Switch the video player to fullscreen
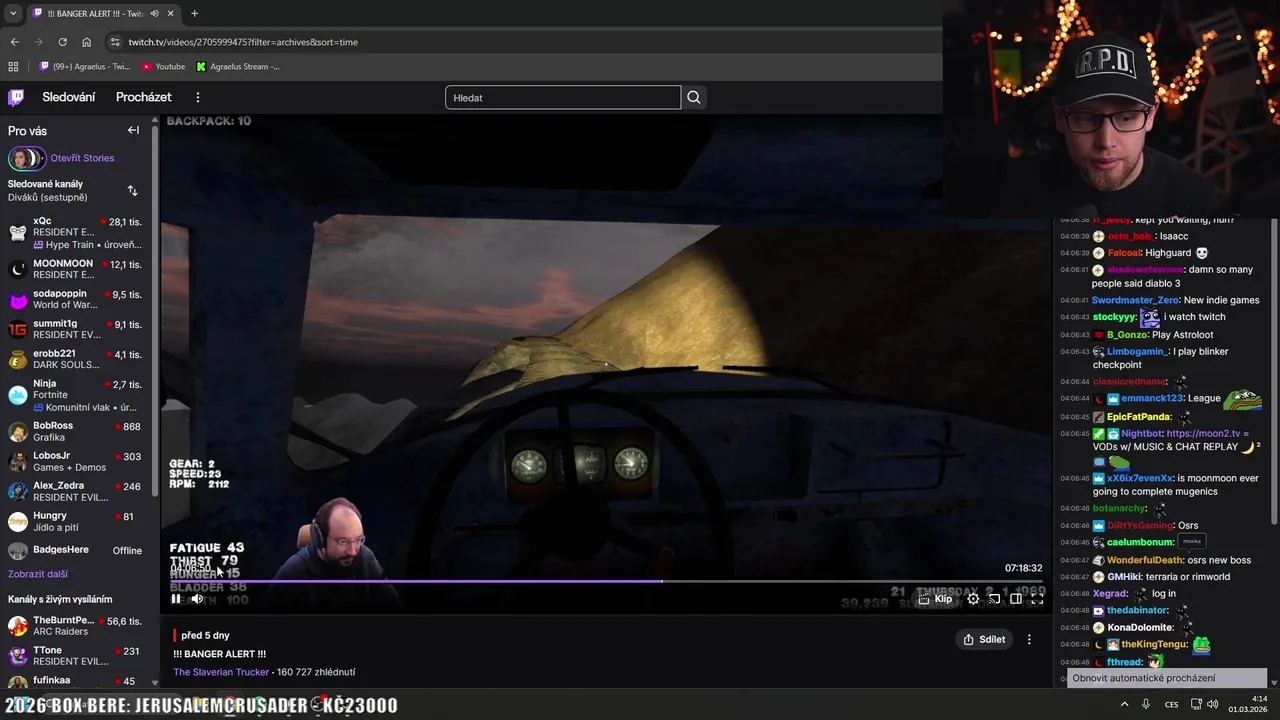 (x=1036, y=599)
